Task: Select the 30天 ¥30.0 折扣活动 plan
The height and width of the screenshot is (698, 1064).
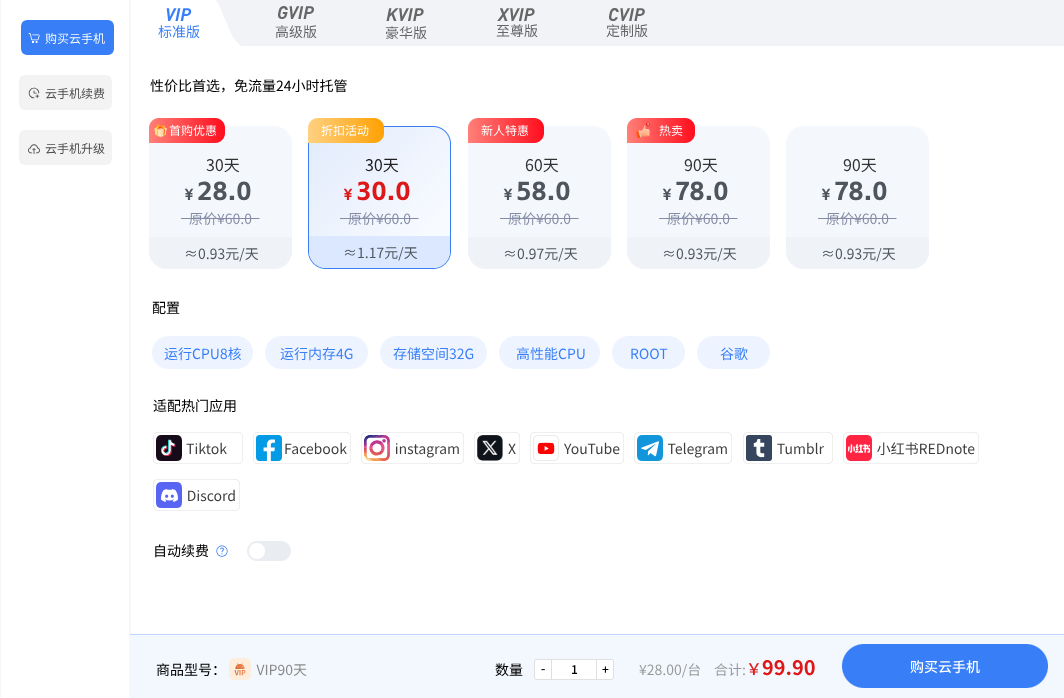Action: click(379, 197)
